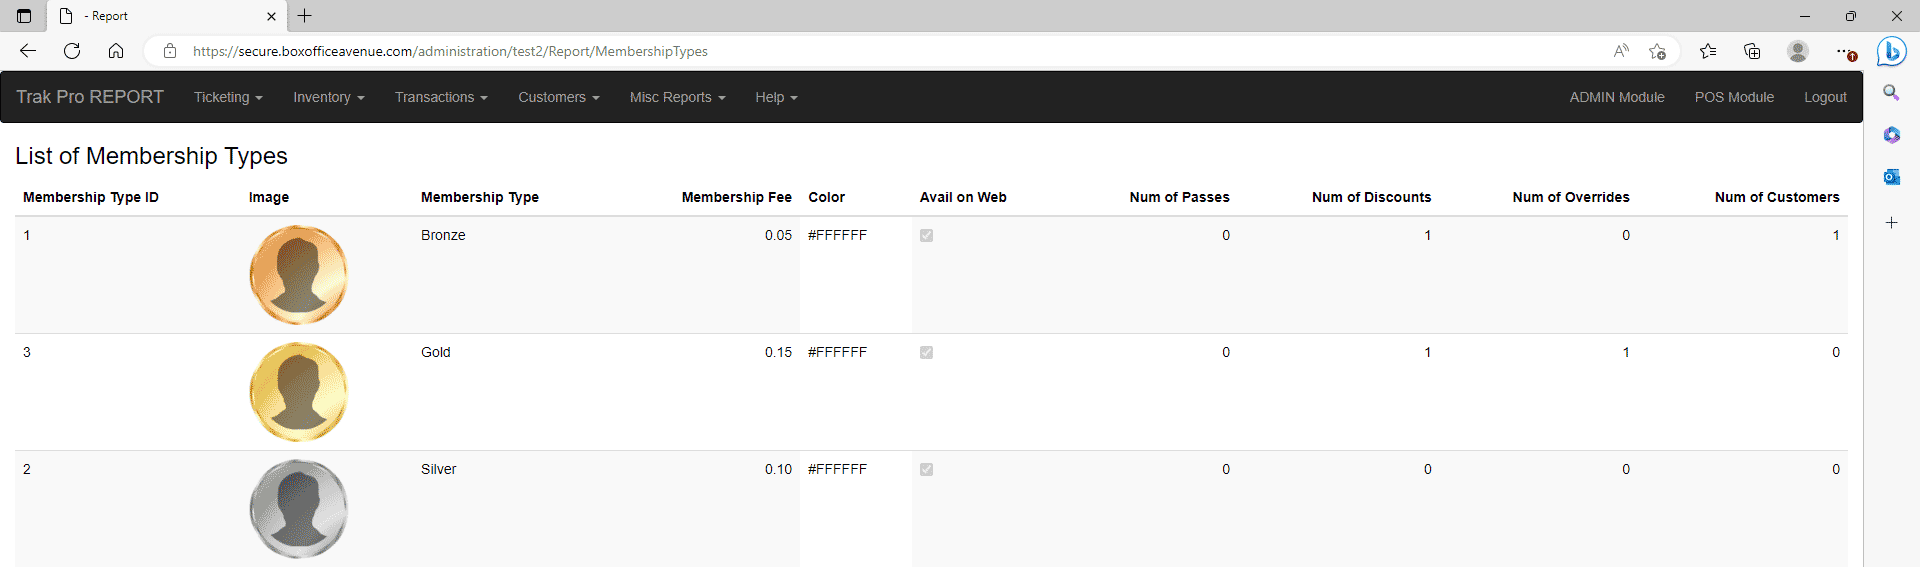The width and height of the screenshot is (1920, 567).
Task: Expand the Misc Reports dropdown menu
Action: point(677,97)
